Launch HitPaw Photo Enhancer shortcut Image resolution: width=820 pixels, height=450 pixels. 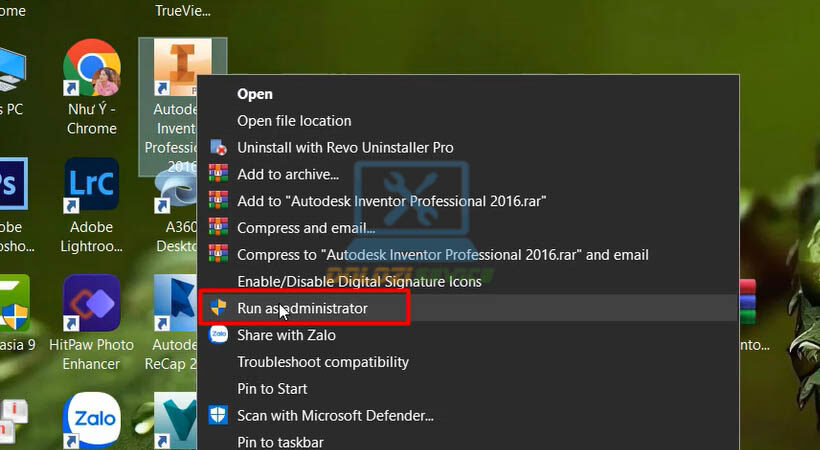[x=92, y=304]
